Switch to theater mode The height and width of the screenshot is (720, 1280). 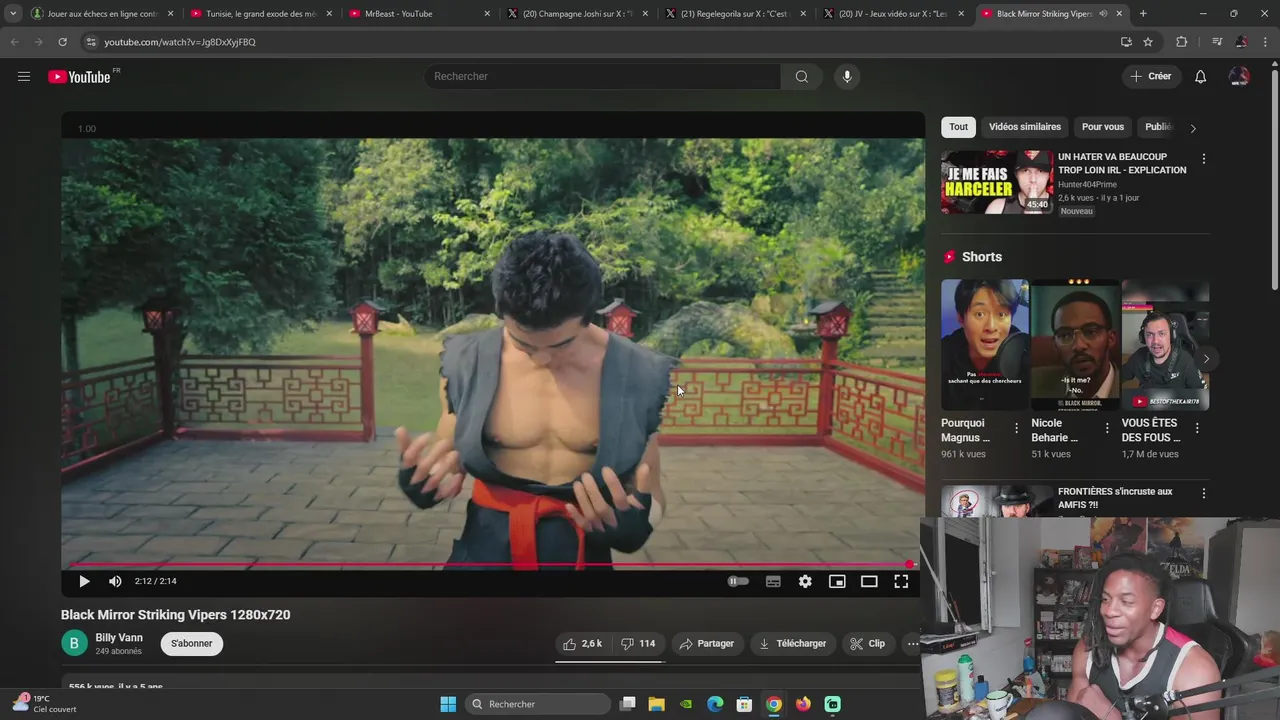(869, 581)
